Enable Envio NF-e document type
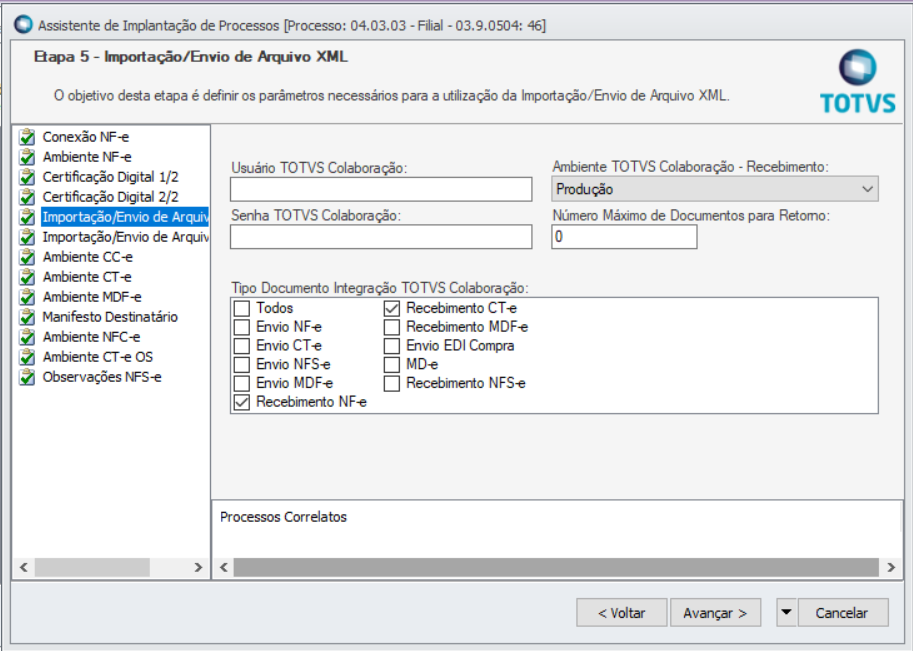Screen dimensions: 913x651 point(242,327)
